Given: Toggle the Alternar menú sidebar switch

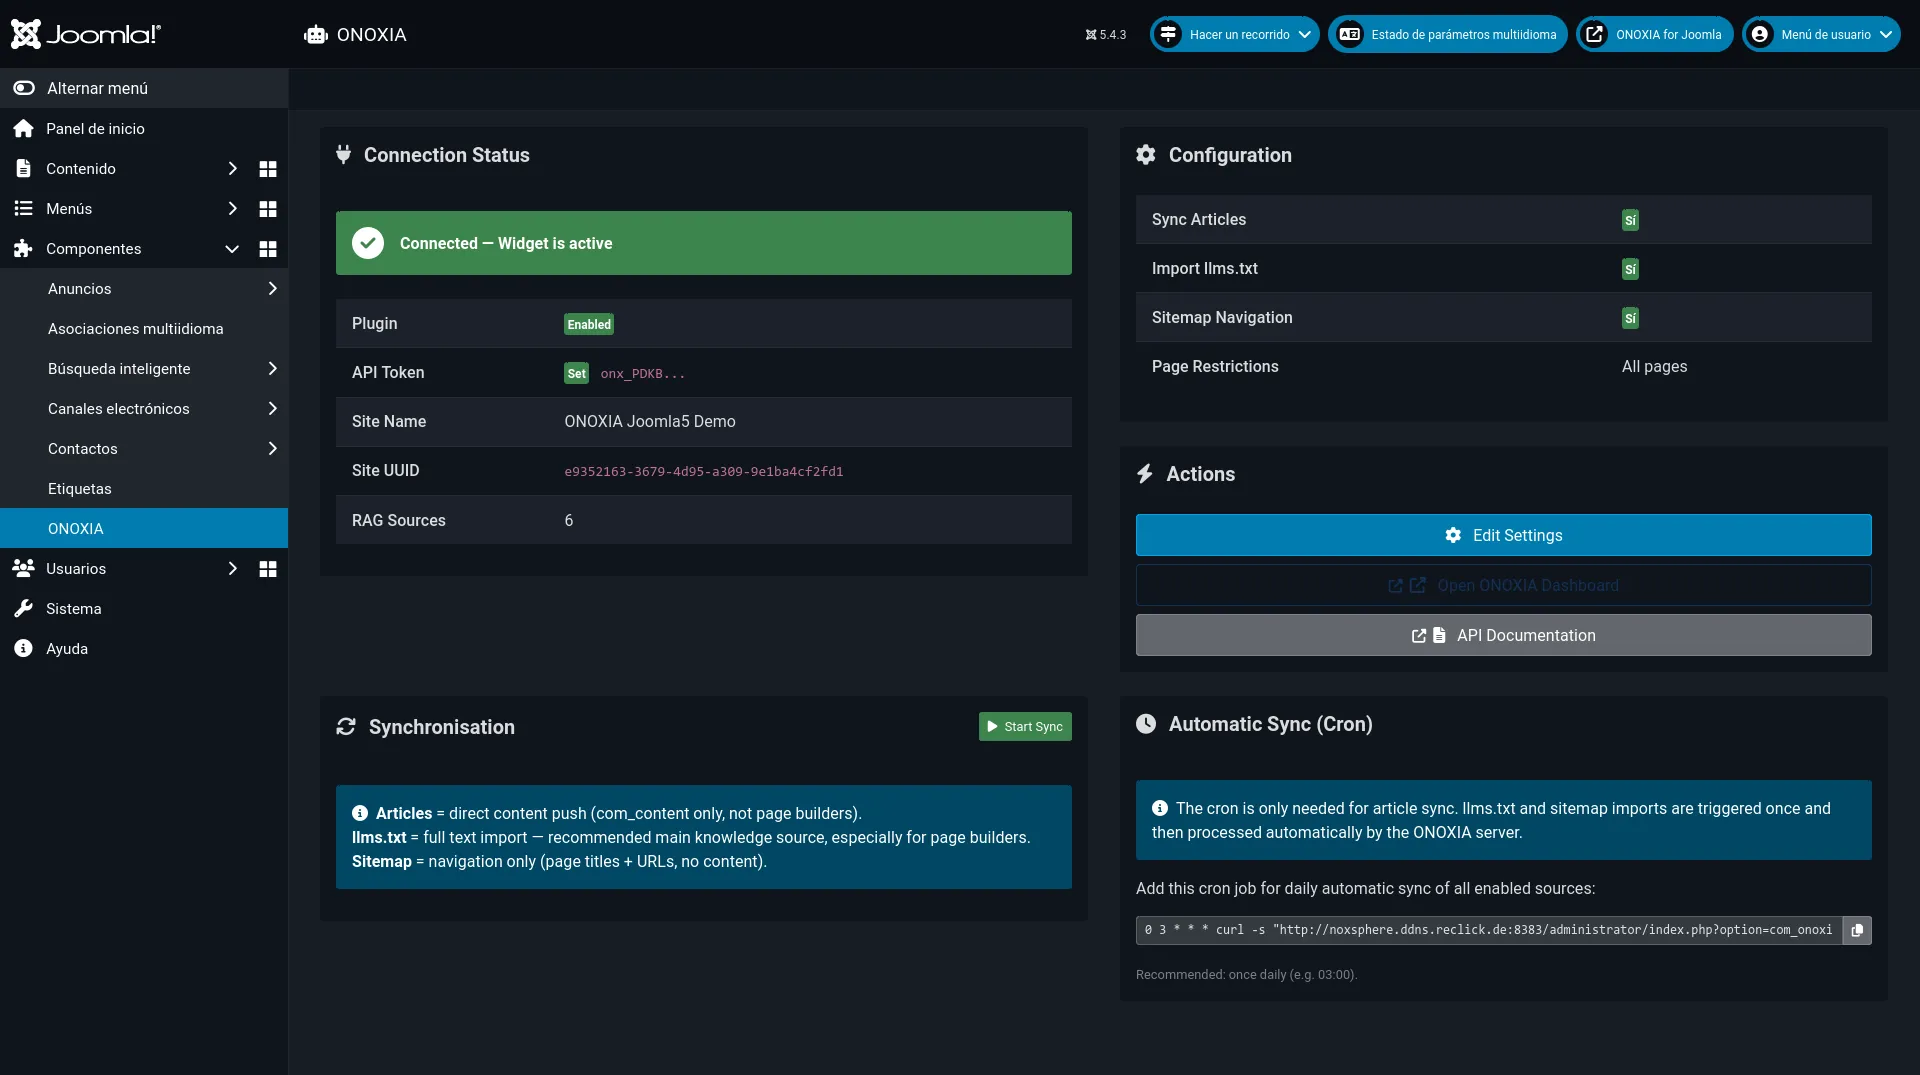Looking at the screenshot, I should tap(24, 88).
